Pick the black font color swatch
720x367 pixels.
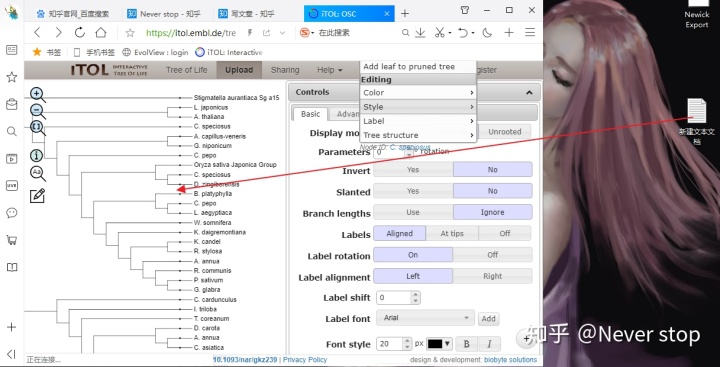[435, 344]
